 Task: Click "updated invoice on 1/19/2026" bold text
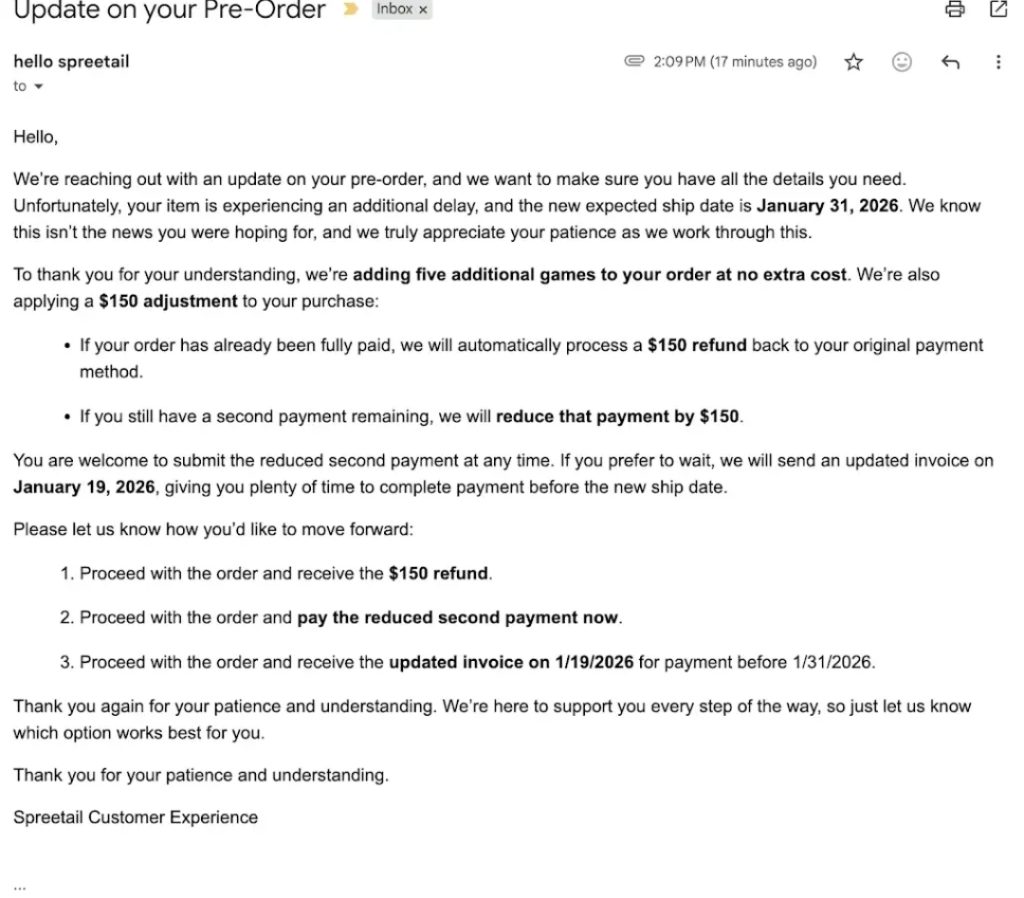point(510,662)
